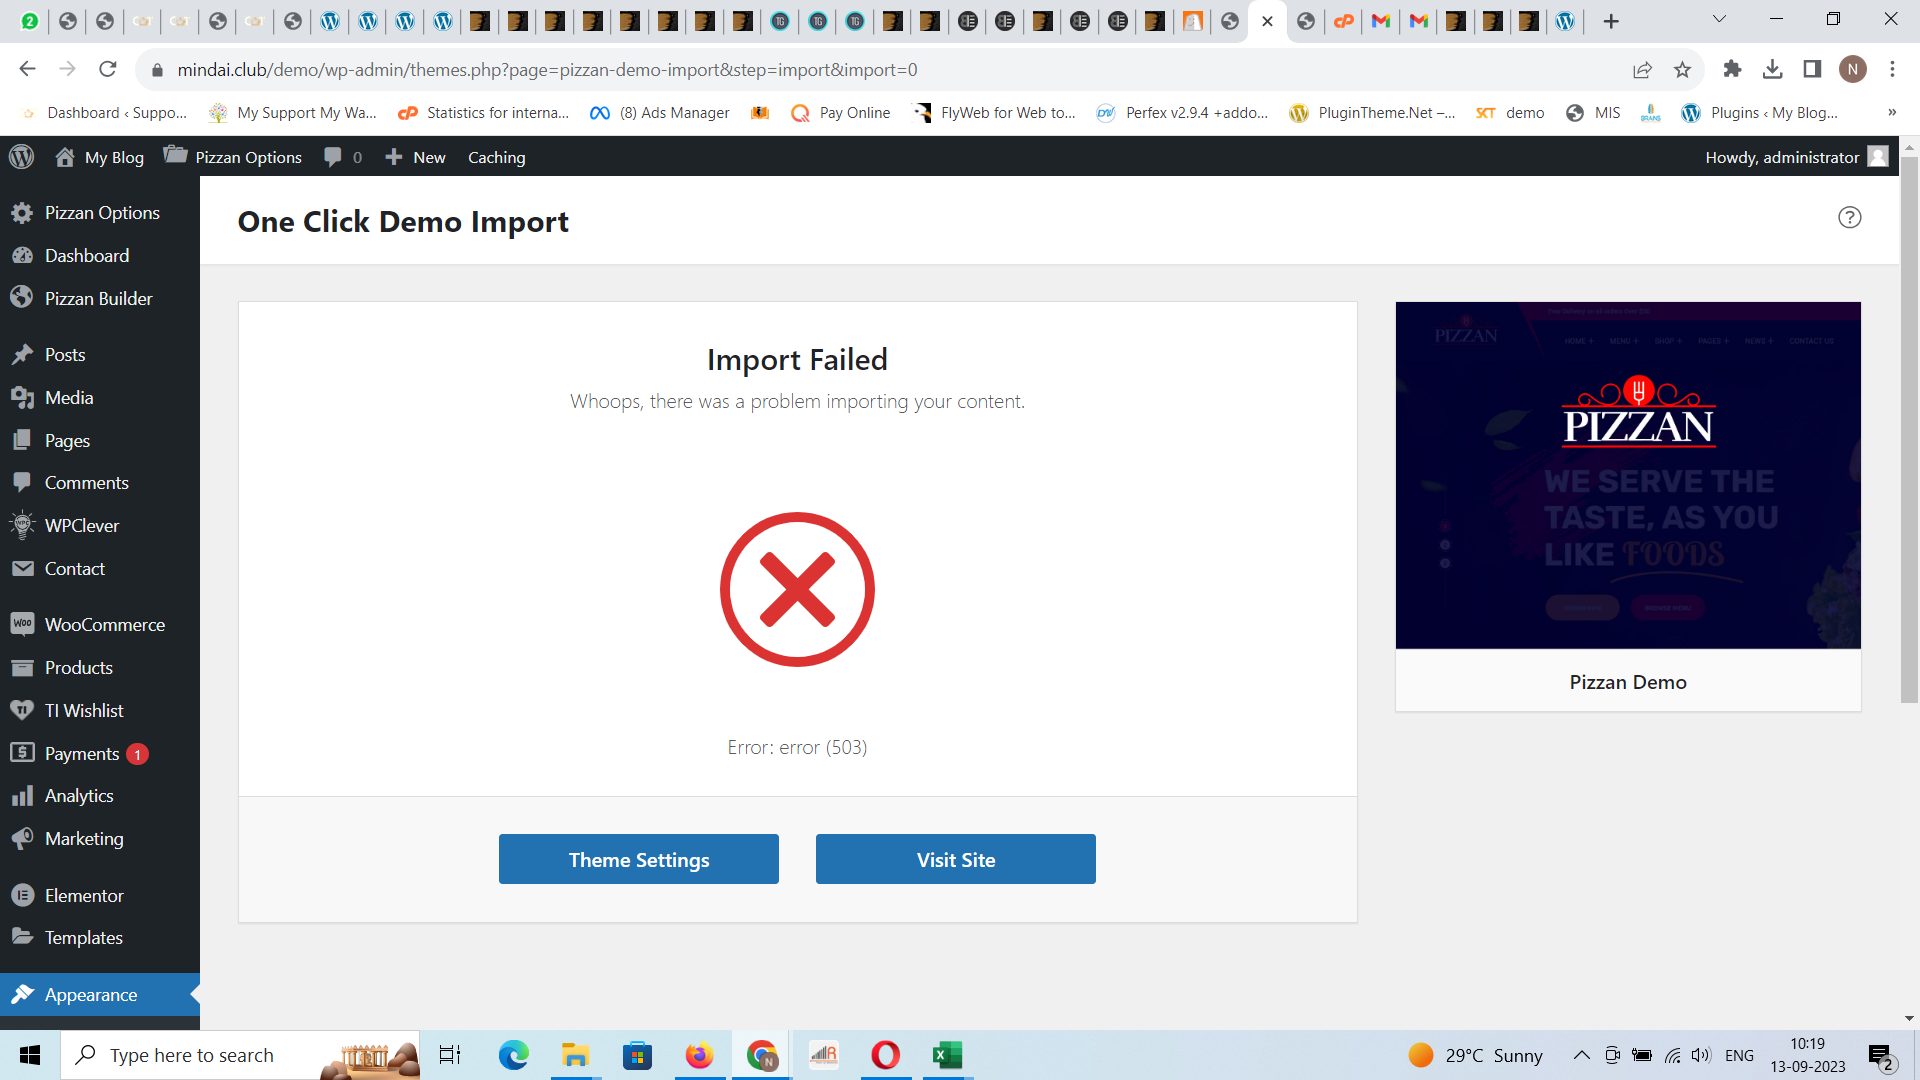Open the notification center icon

coord(1881,1056)
